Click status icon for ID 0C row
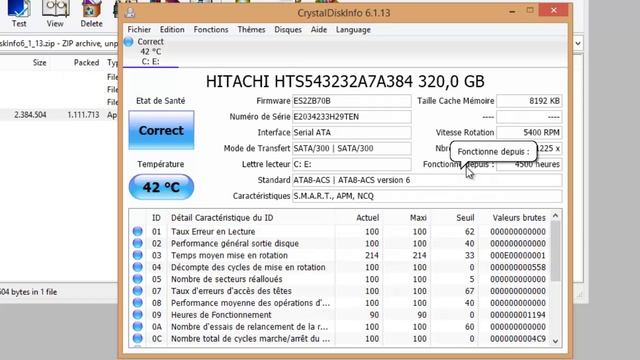Viewport: 640px width, 360px height. click(138, 338)
